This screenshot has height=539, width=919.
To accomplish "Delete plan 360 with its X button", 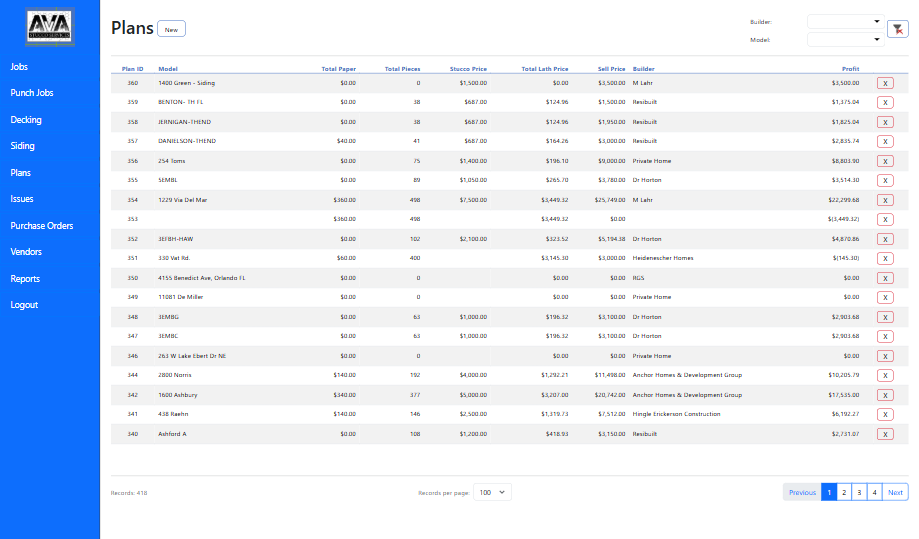I will tap(884, 83).
